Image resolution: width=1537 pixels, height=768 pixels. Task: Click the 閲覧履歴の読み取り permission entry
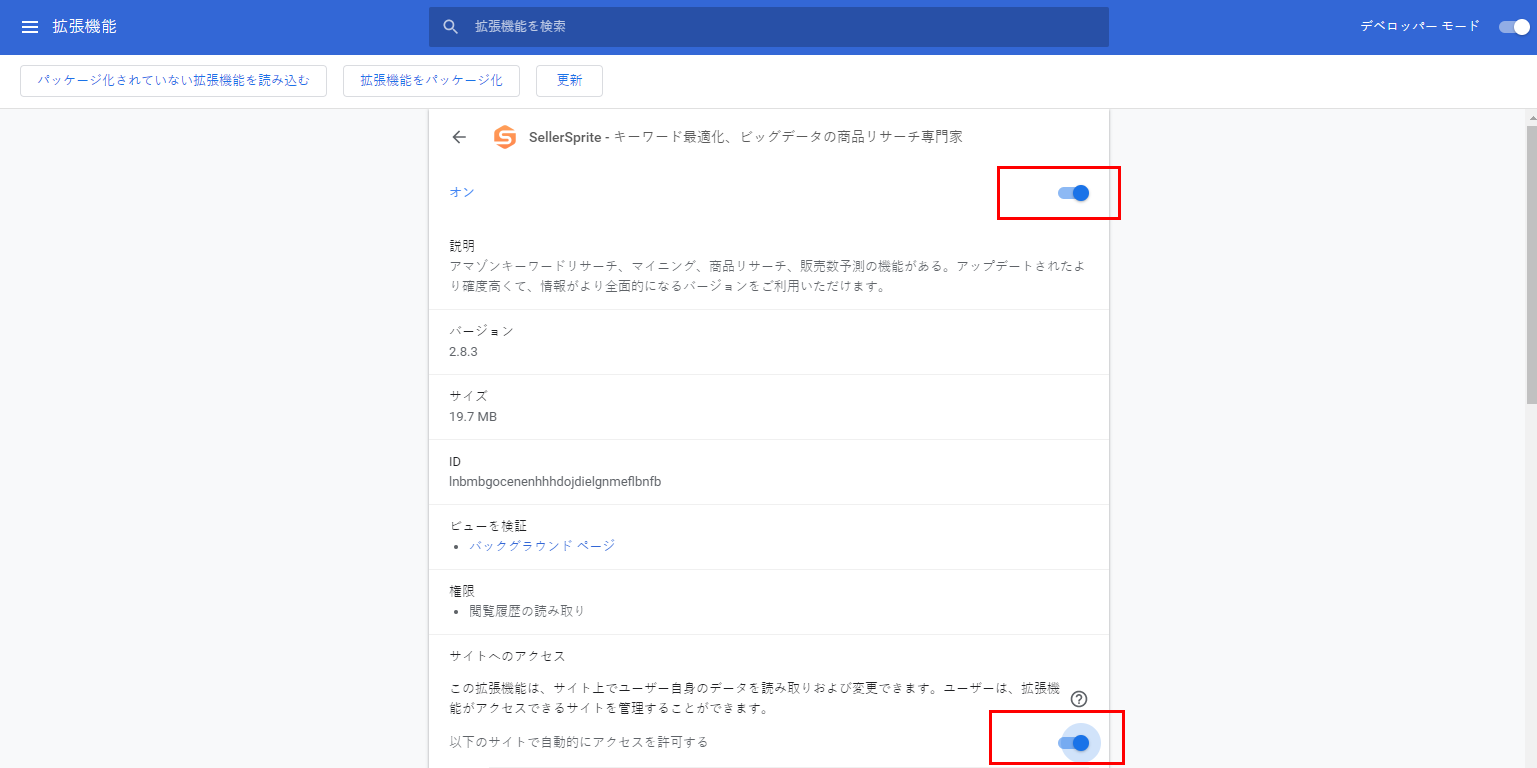[527, 611]
